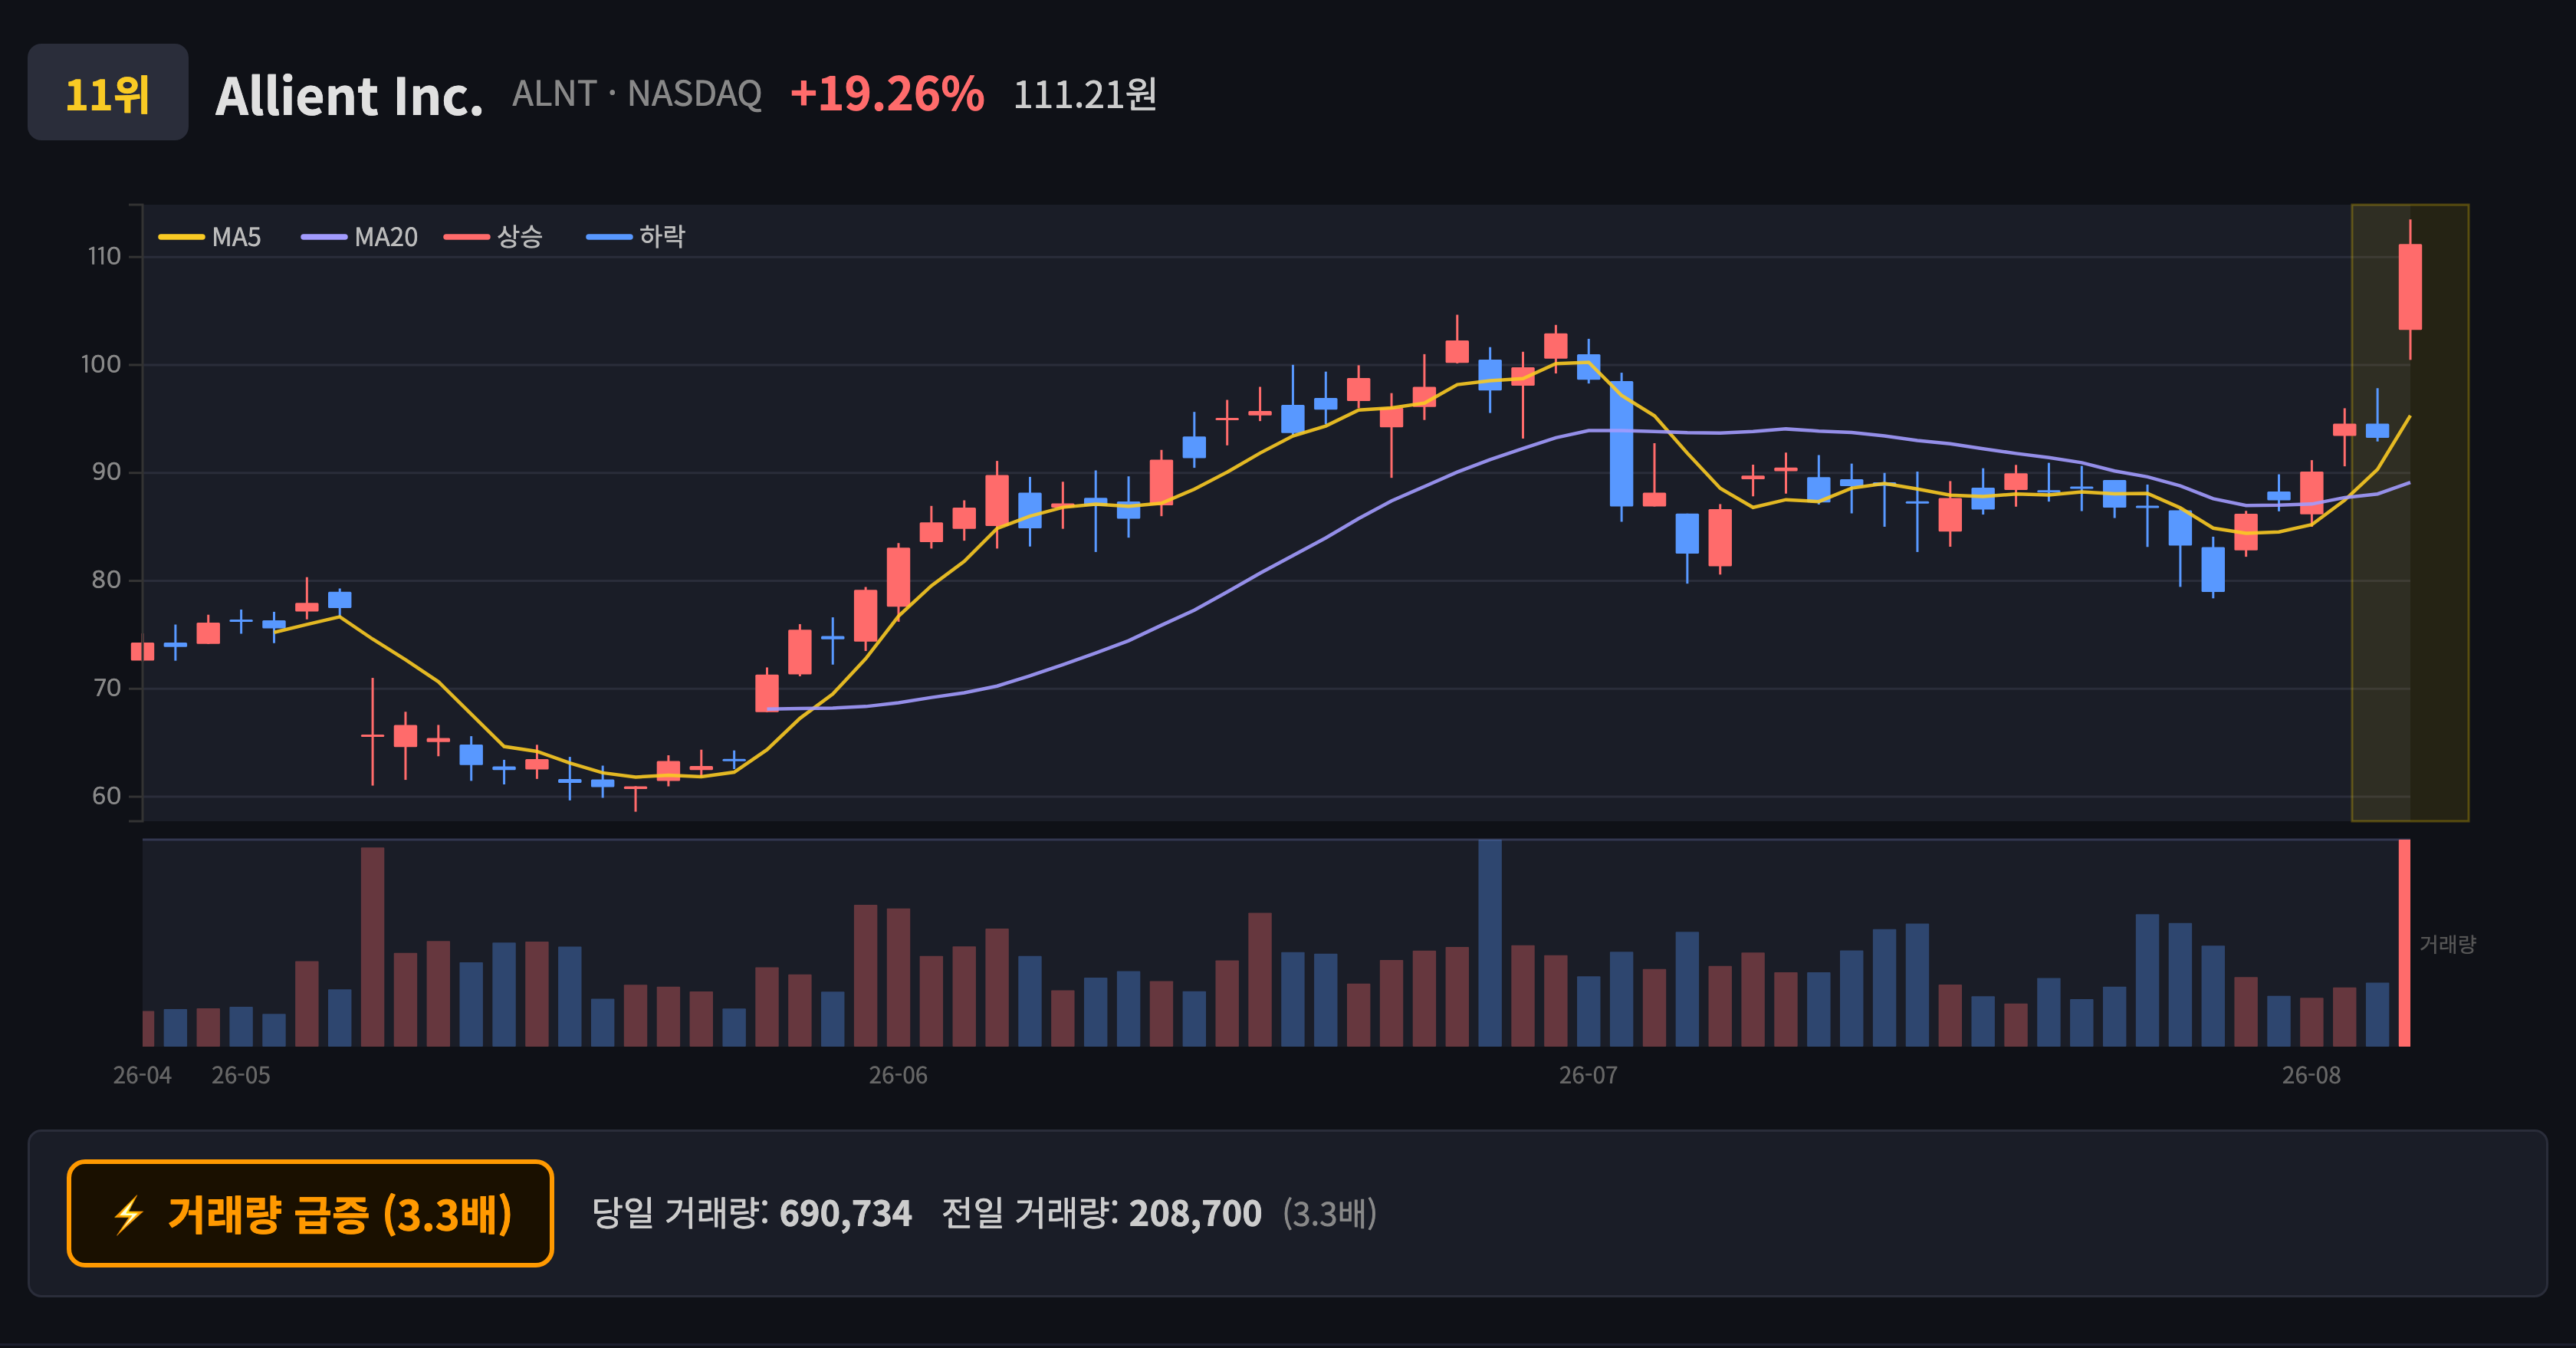The image size is (2576, 1348).
Task: Select the tallest blue volume bar
Action: [1490, 943]
